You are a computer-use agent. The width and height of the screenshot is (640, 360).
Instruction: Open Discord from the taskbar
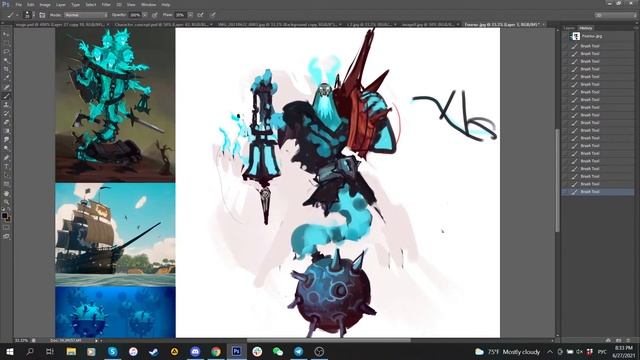coord(195,351)
